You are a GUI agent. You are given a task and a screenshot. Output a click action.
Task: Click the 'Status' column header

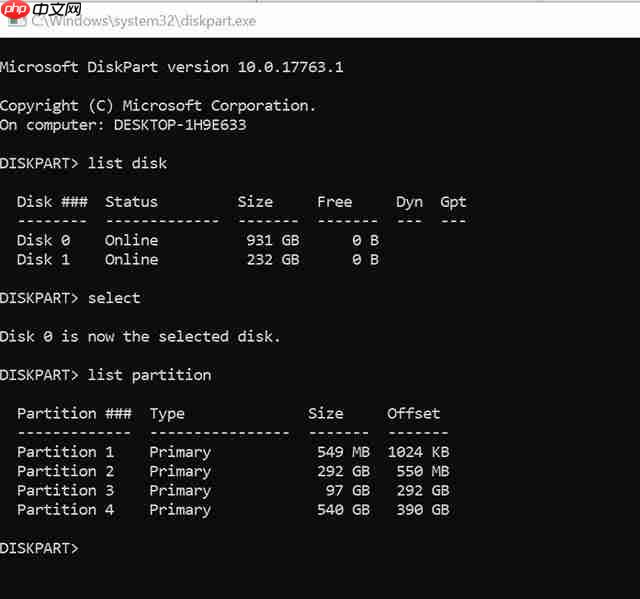(x=131, y=202)
